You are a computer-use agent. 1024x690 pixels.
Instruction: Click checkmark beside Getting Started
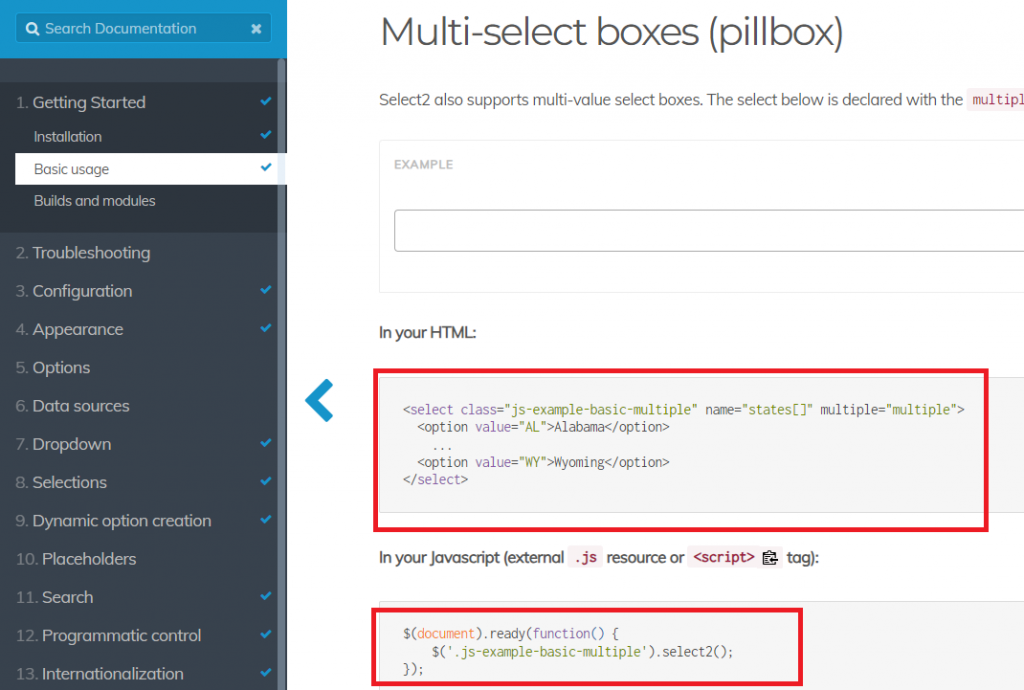pyautogui.click(x=266, y=101)
